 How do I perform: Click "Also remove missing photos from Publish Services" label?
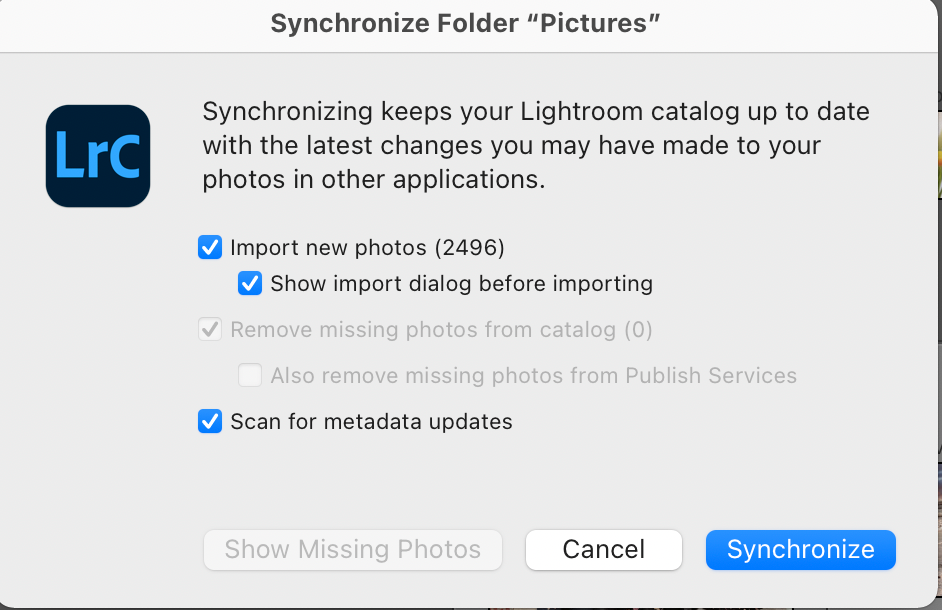533,376
